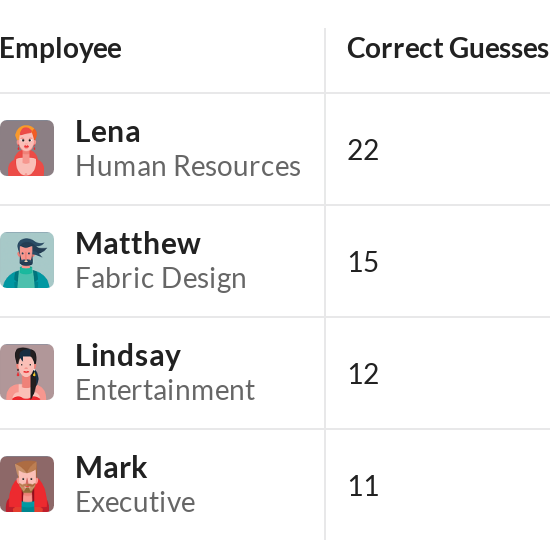Click Lindsay's score of 12

click(363, 374)
